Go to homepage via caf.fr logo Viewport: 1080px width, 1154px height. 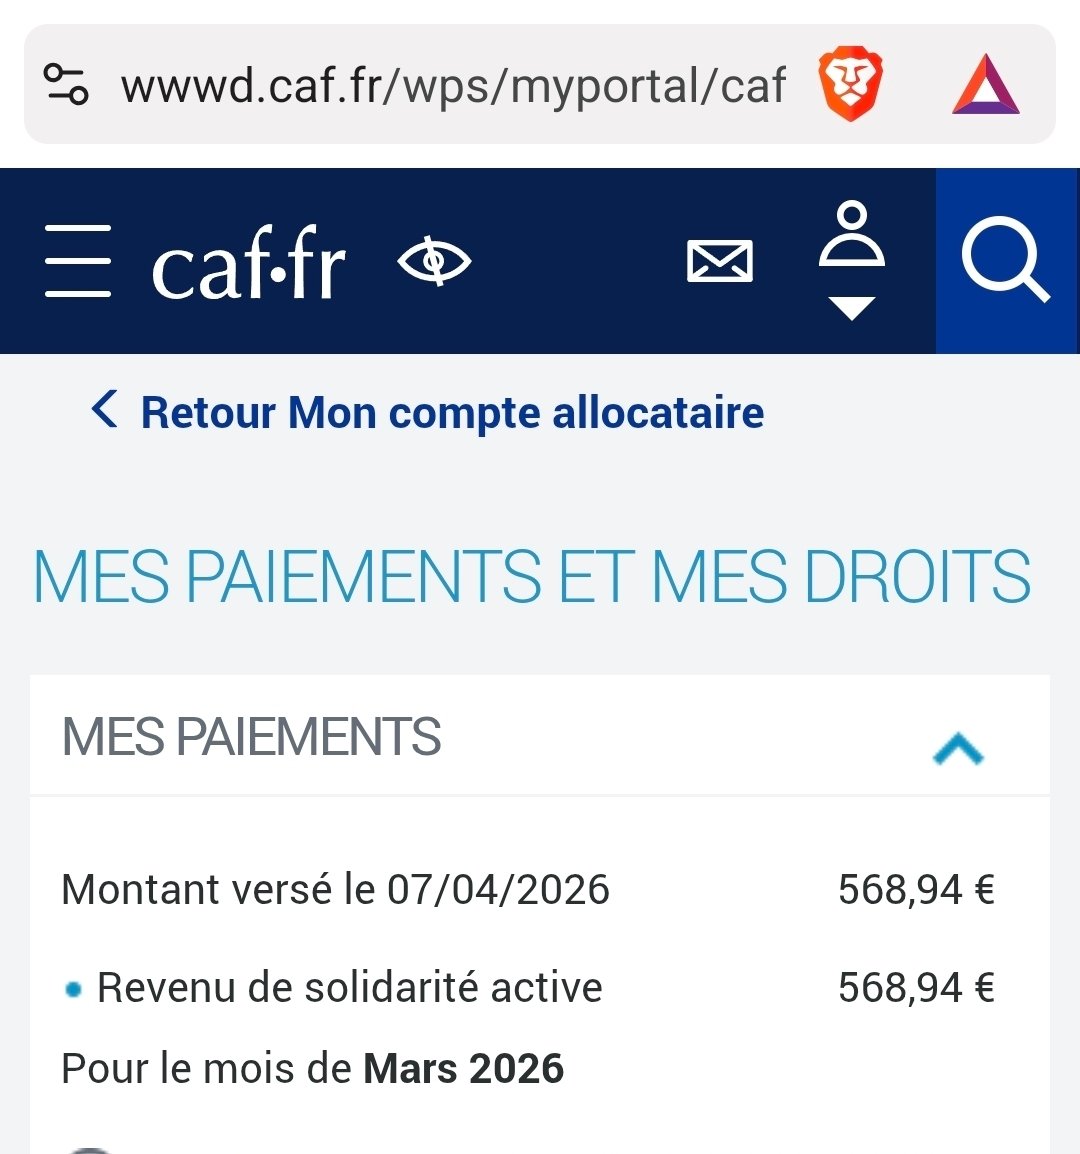(x=249, y=264)
